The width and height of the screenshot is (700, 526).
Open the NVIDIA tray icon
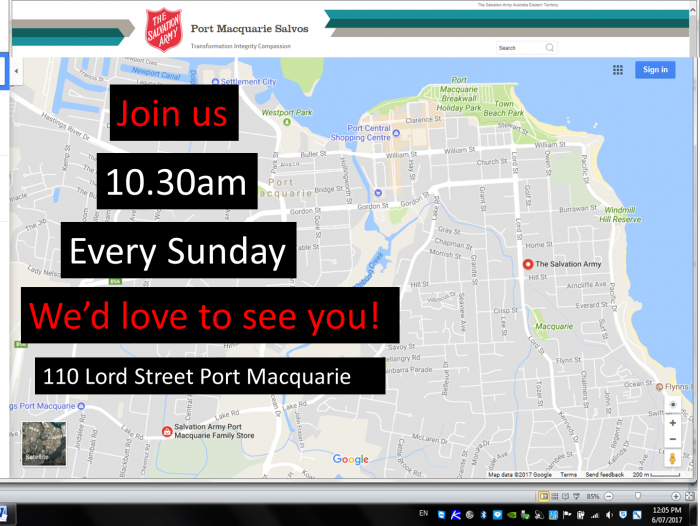[x=512, y=515]
